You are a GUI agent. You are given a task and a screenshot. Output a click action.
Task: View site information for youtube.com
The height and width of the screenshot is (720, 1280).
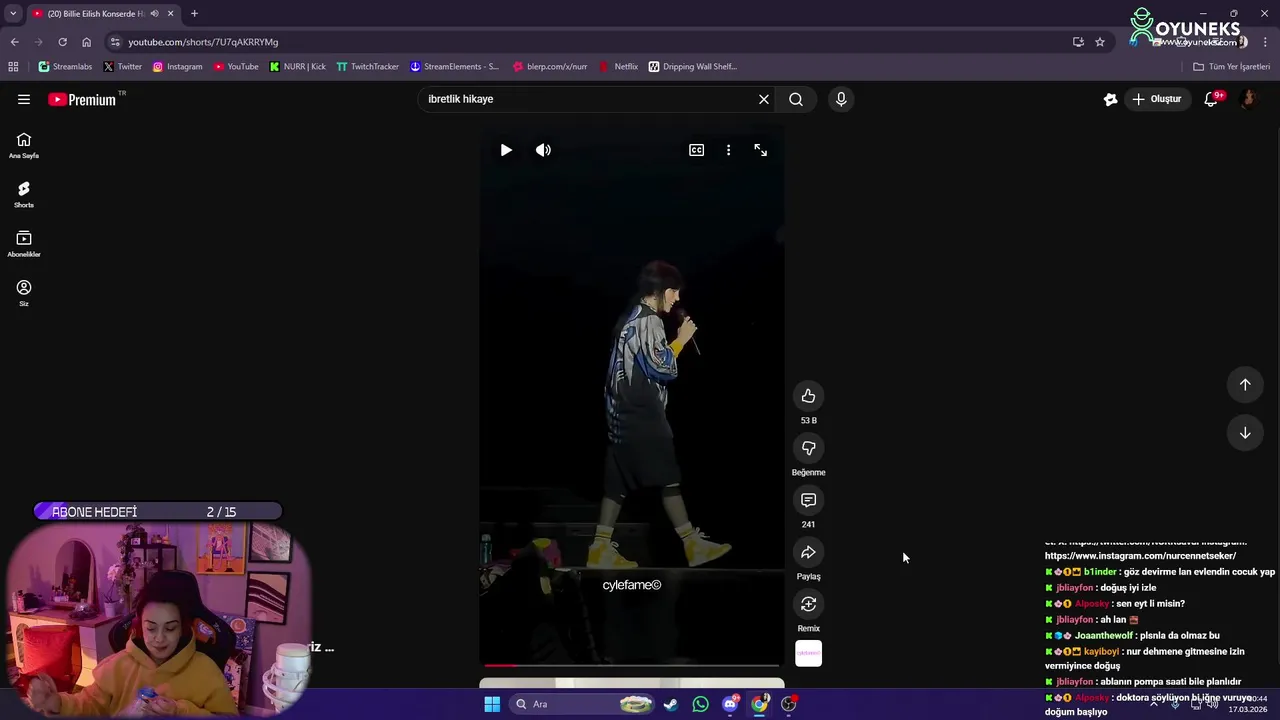115,42
